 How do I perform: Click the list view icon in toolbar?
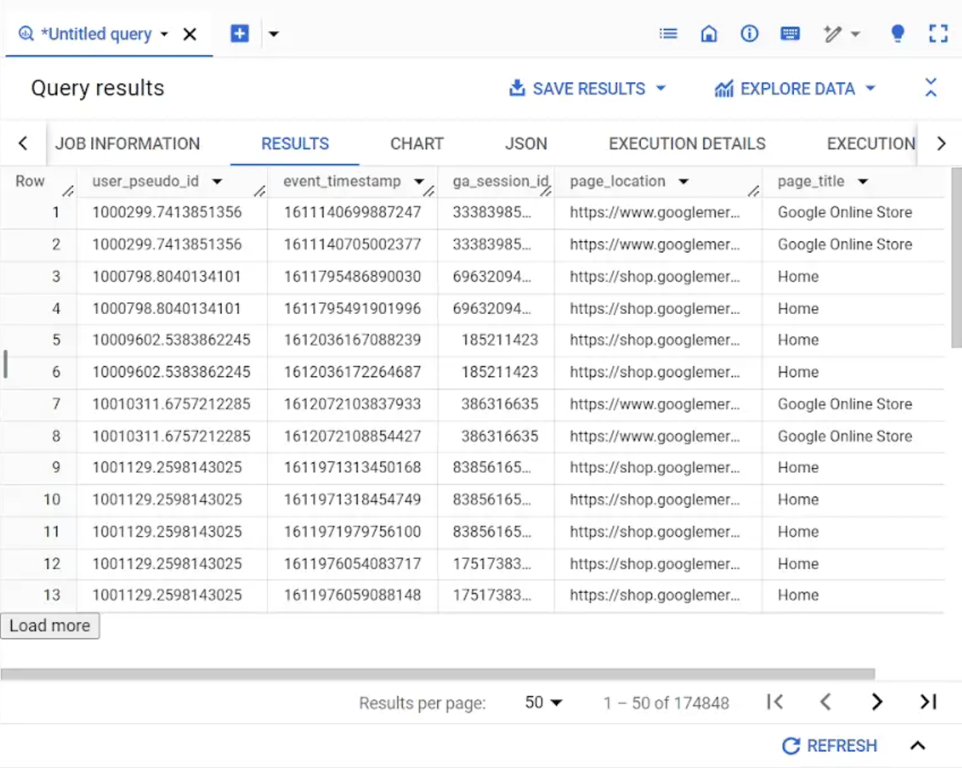point(668,33)
